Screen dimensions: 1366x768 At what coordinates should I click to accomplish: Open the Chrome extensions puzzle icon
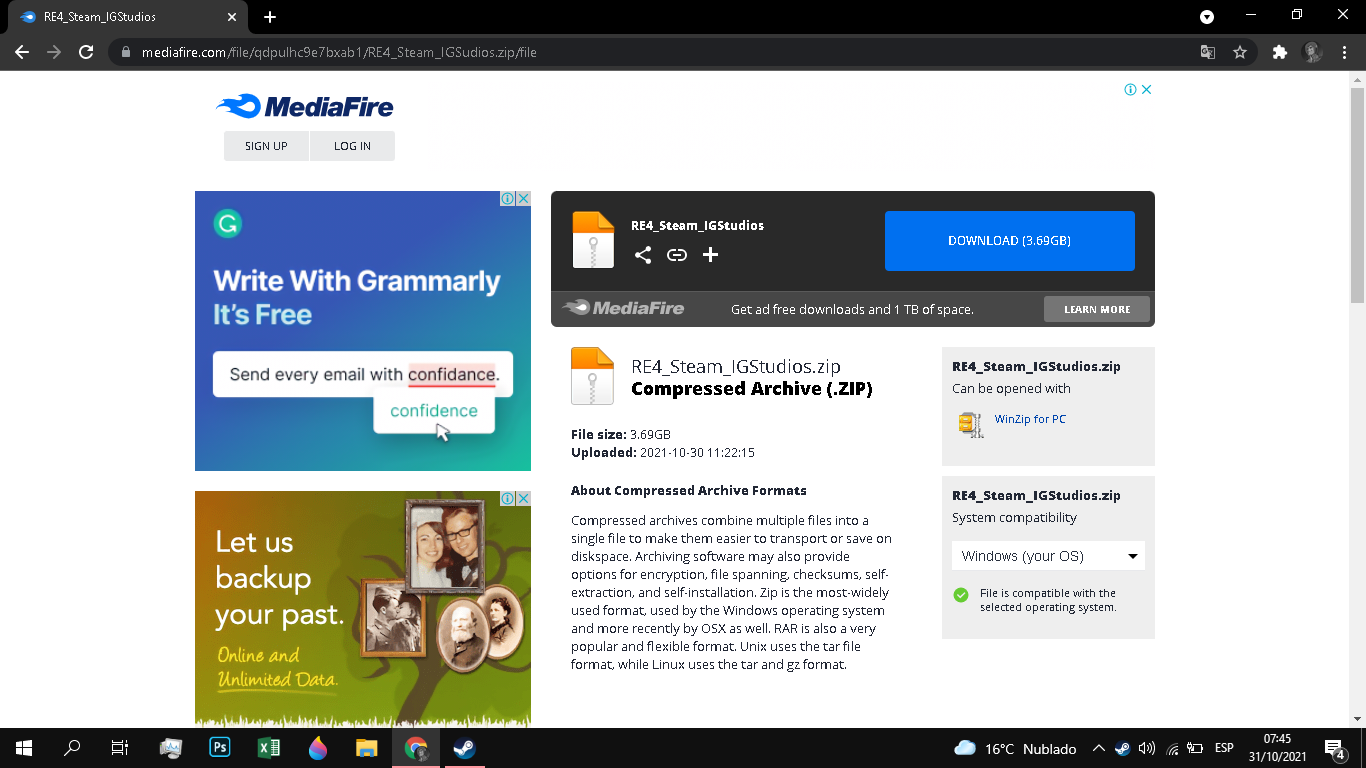click(1279, 52)
